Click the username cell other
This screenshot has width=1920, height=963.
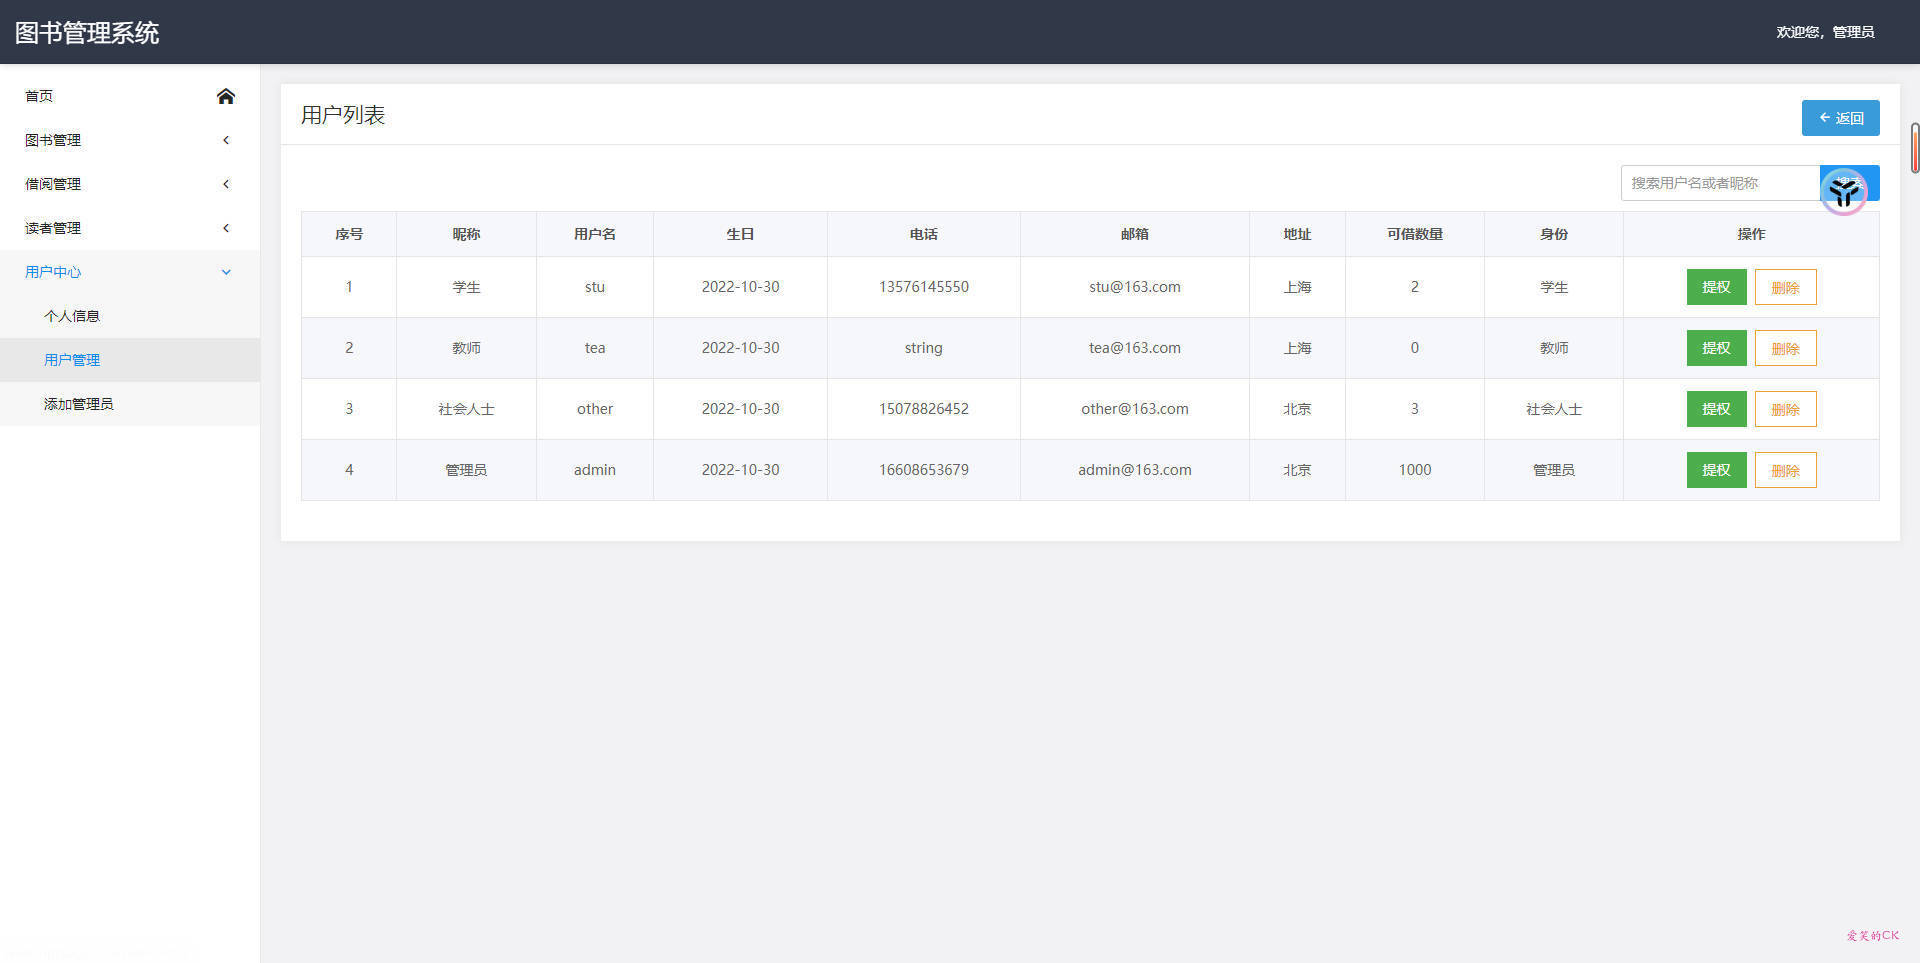(595, 409)
